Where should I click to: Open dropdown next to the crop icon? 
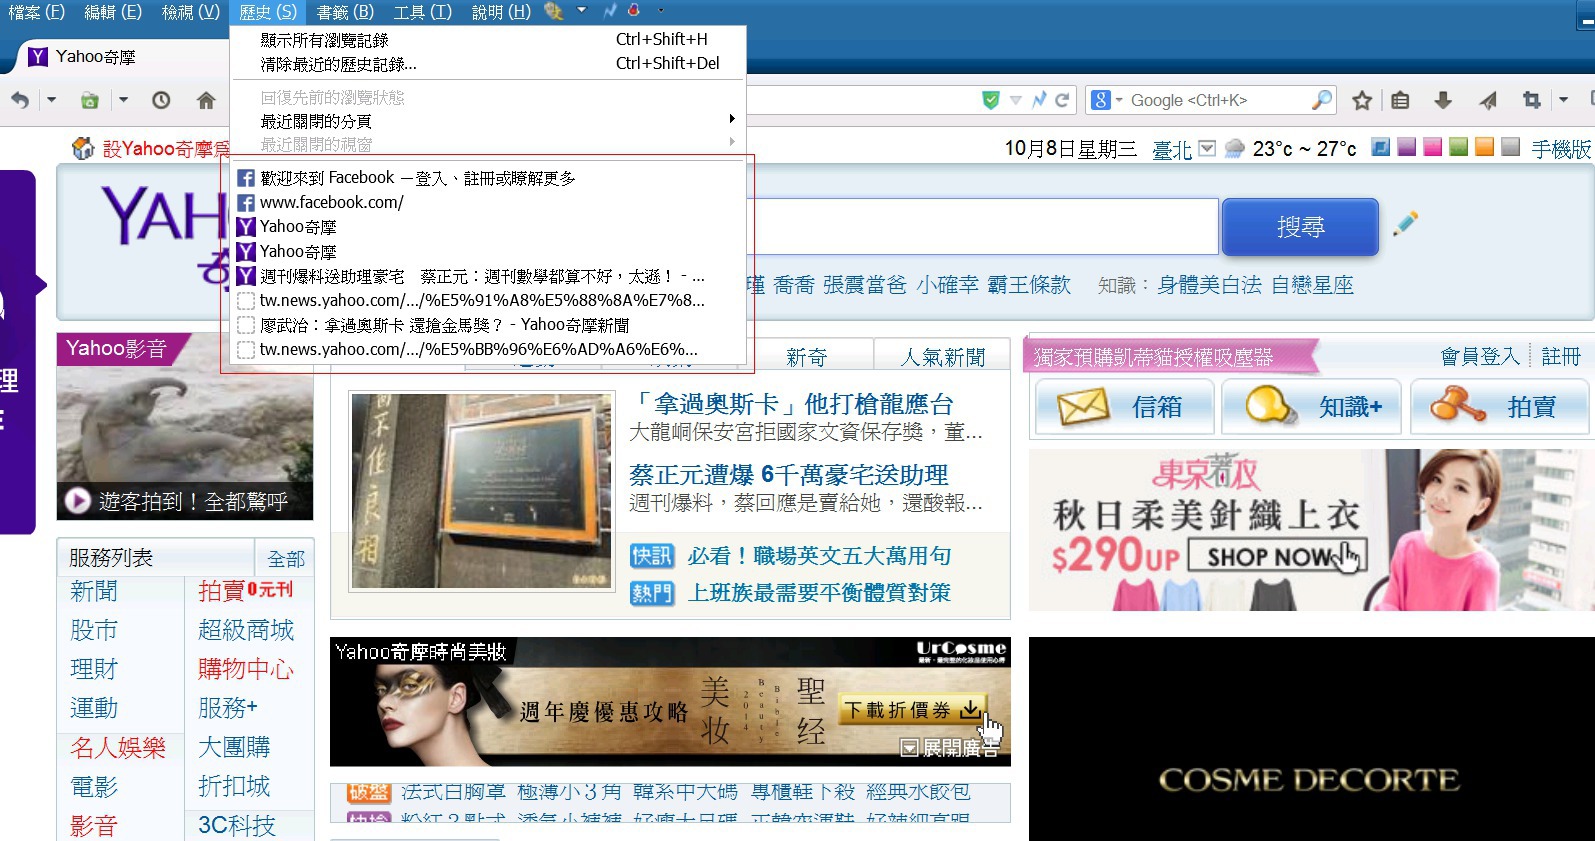point(1563,100)
